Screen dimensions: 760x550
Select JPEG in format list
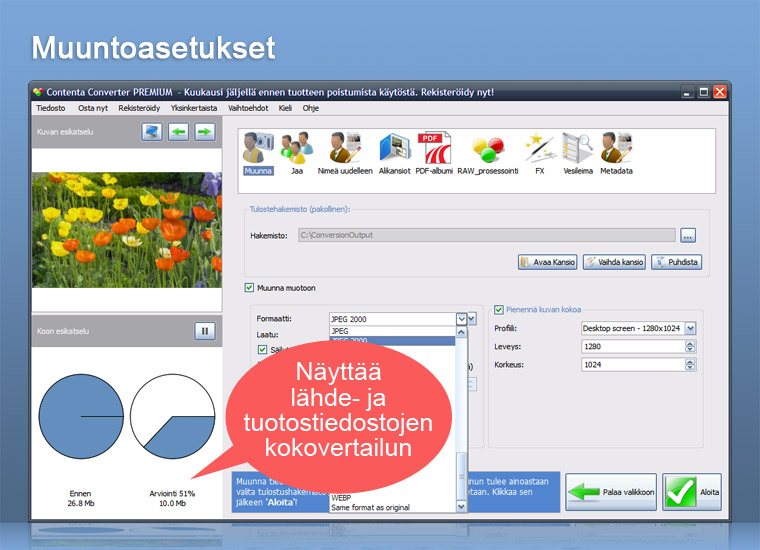[x=392, y=331]
